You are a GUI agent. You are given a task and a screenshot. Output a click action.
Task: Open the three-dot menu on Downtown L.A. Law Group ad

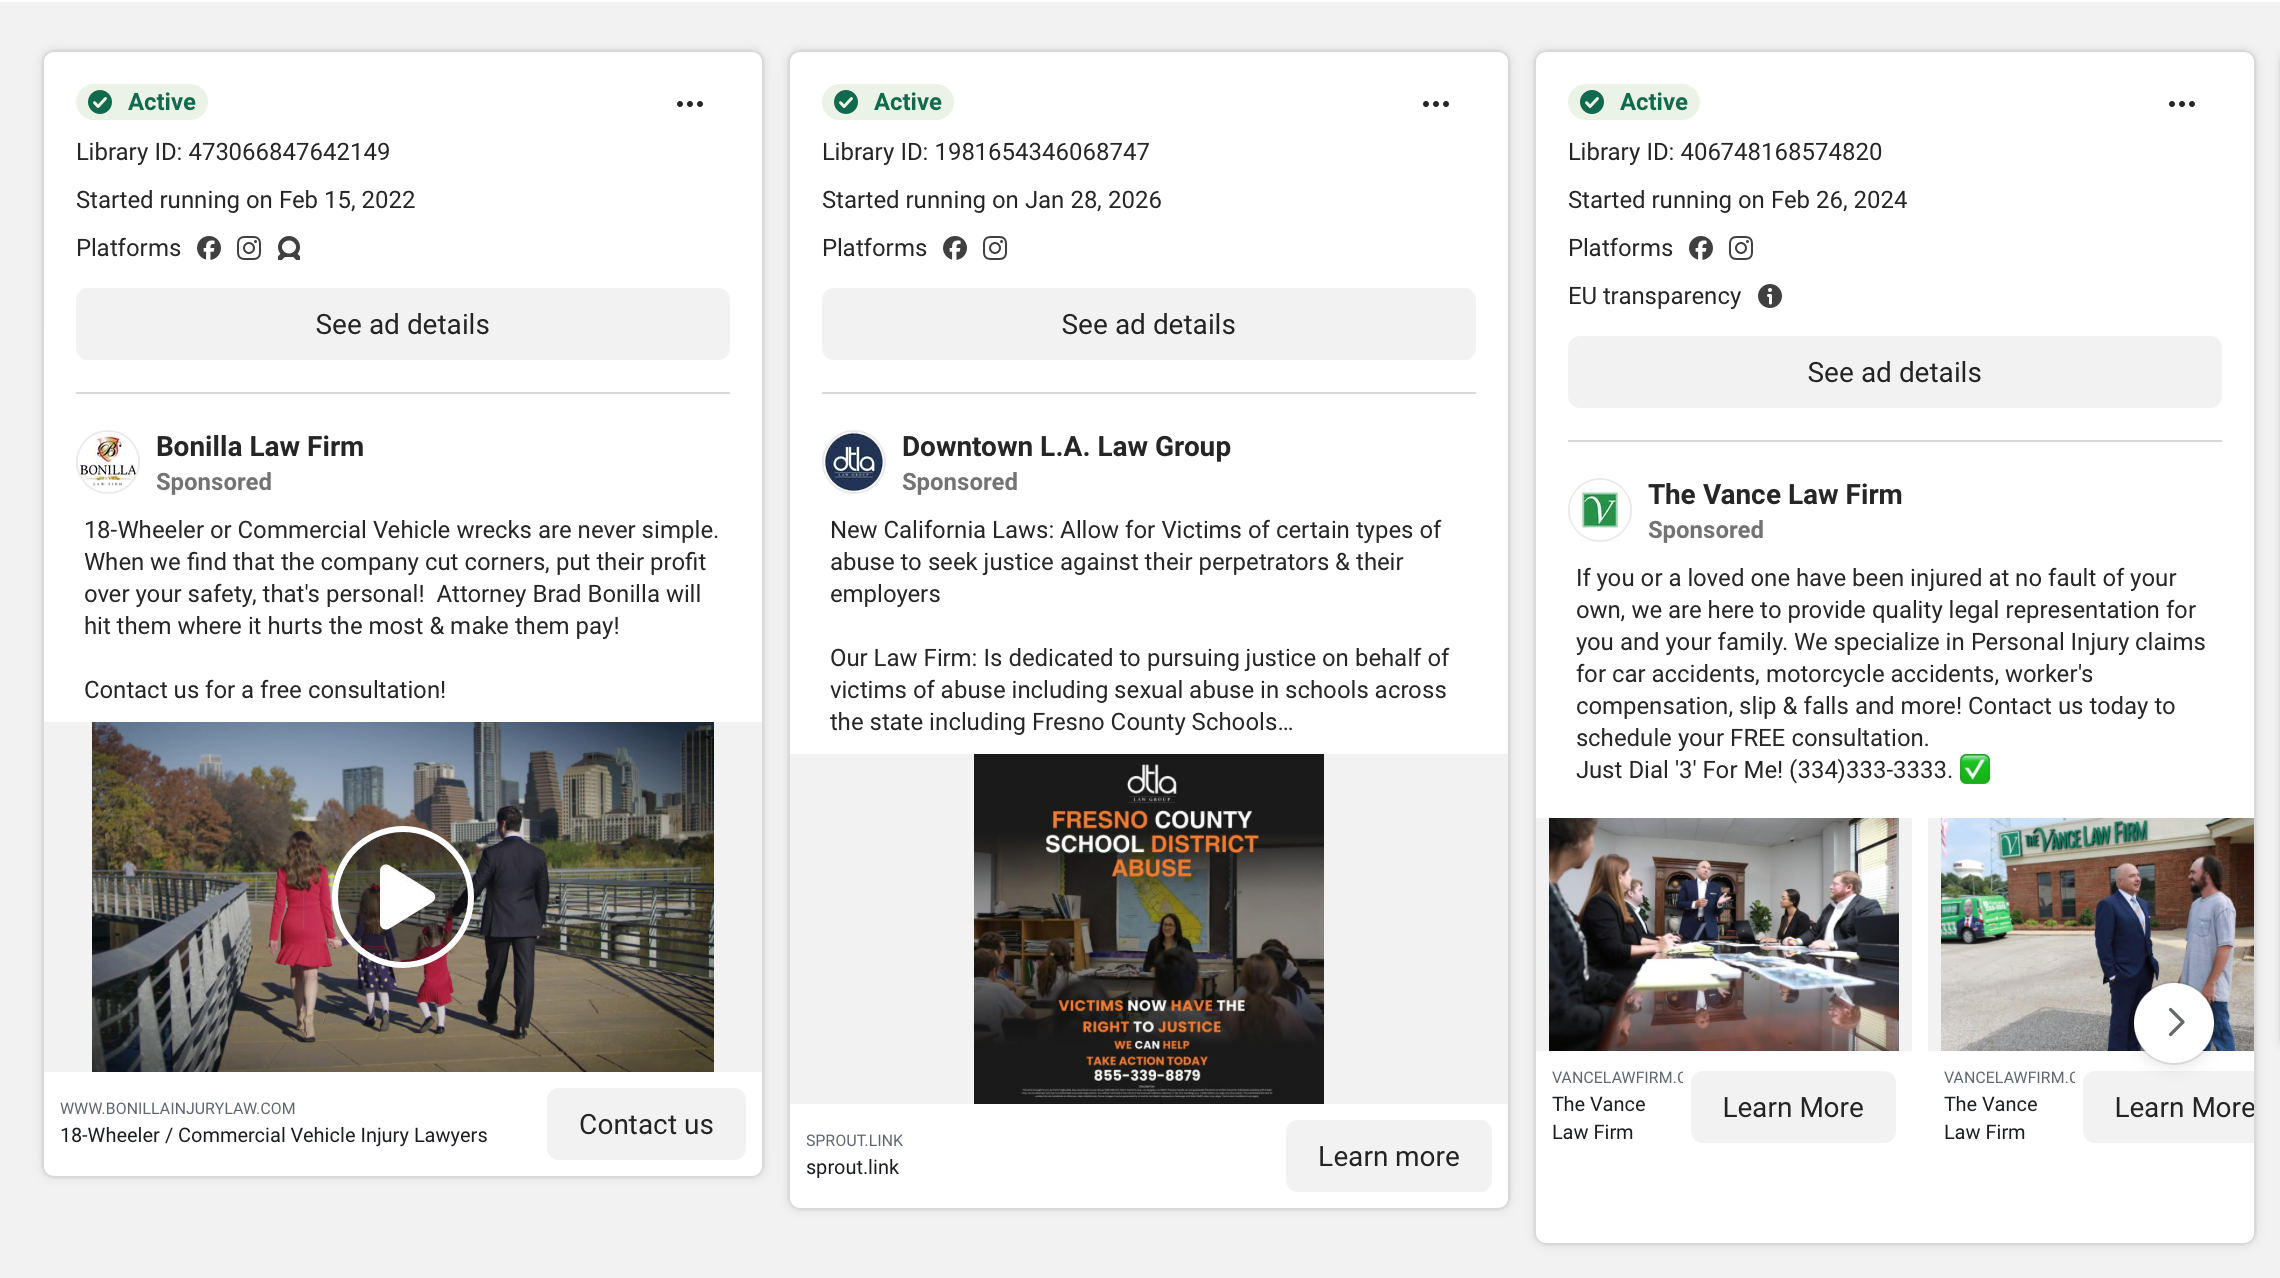(x=1436, y=104)
